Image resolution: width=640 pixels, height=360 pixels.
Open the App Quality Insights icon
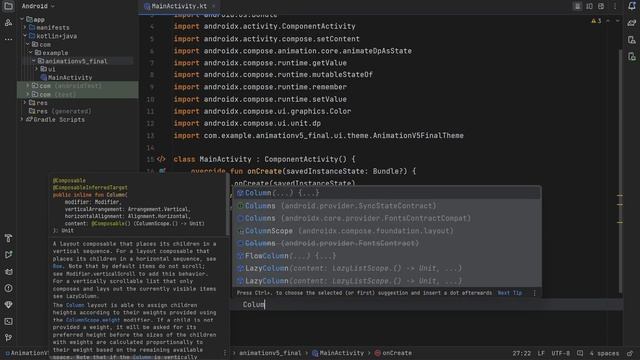pos(8,304)
